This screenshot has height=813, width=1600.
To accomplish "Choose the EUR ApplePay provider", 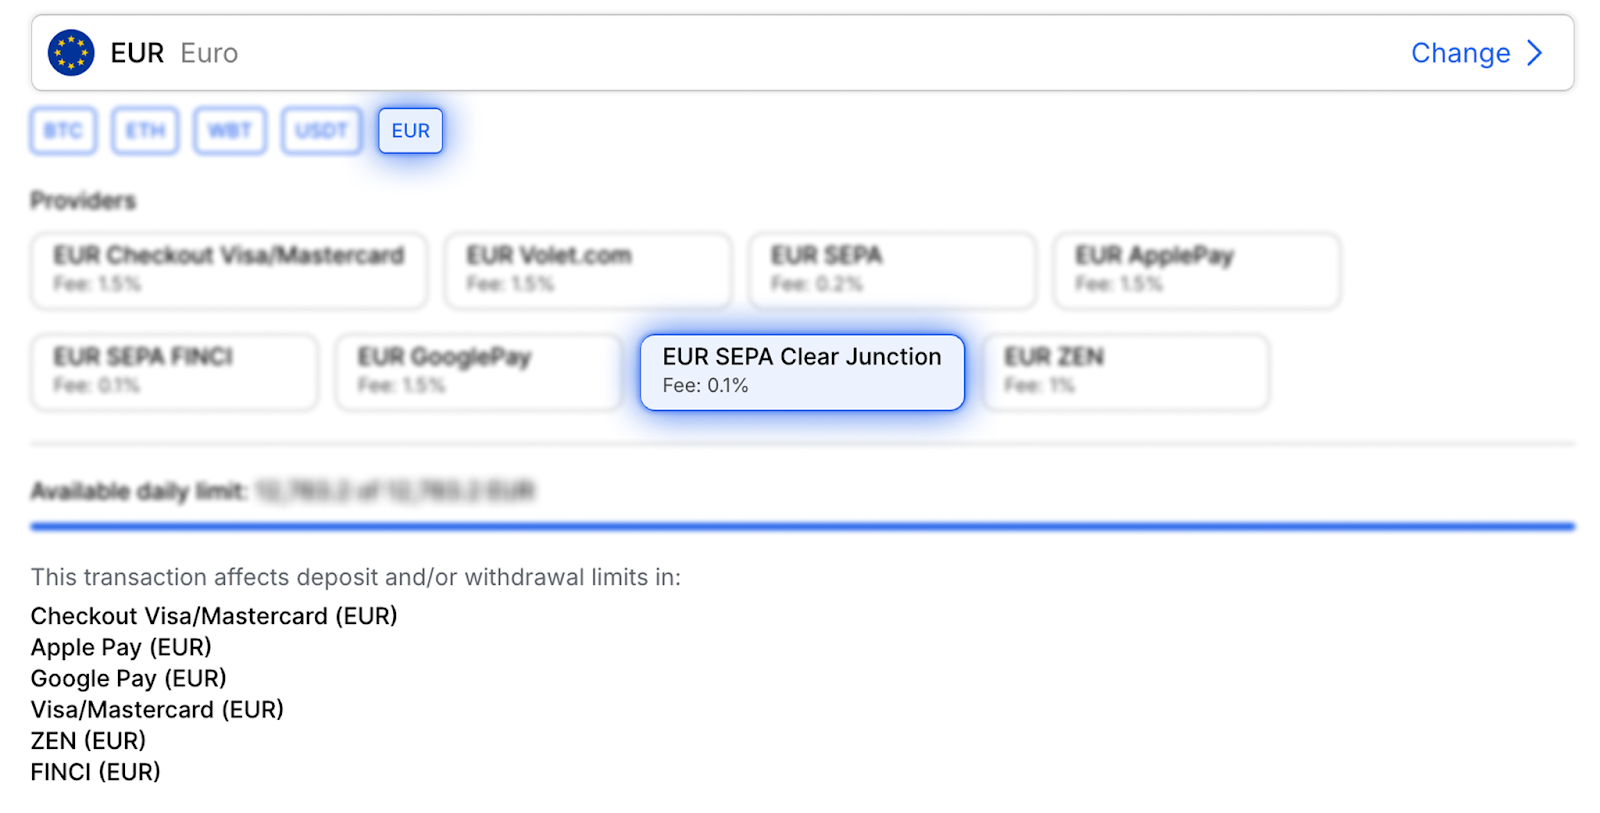I will 1196,270.
